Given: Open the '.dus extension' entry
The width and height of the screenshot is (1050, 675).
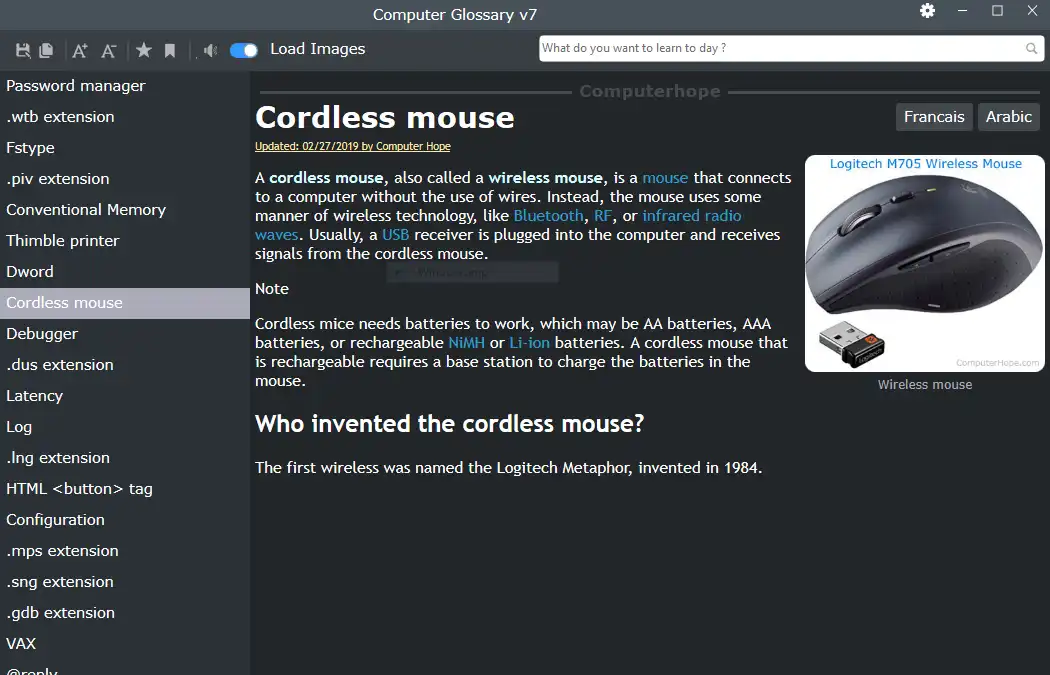Looking at the screenshot, I should [x=125, y=364].
